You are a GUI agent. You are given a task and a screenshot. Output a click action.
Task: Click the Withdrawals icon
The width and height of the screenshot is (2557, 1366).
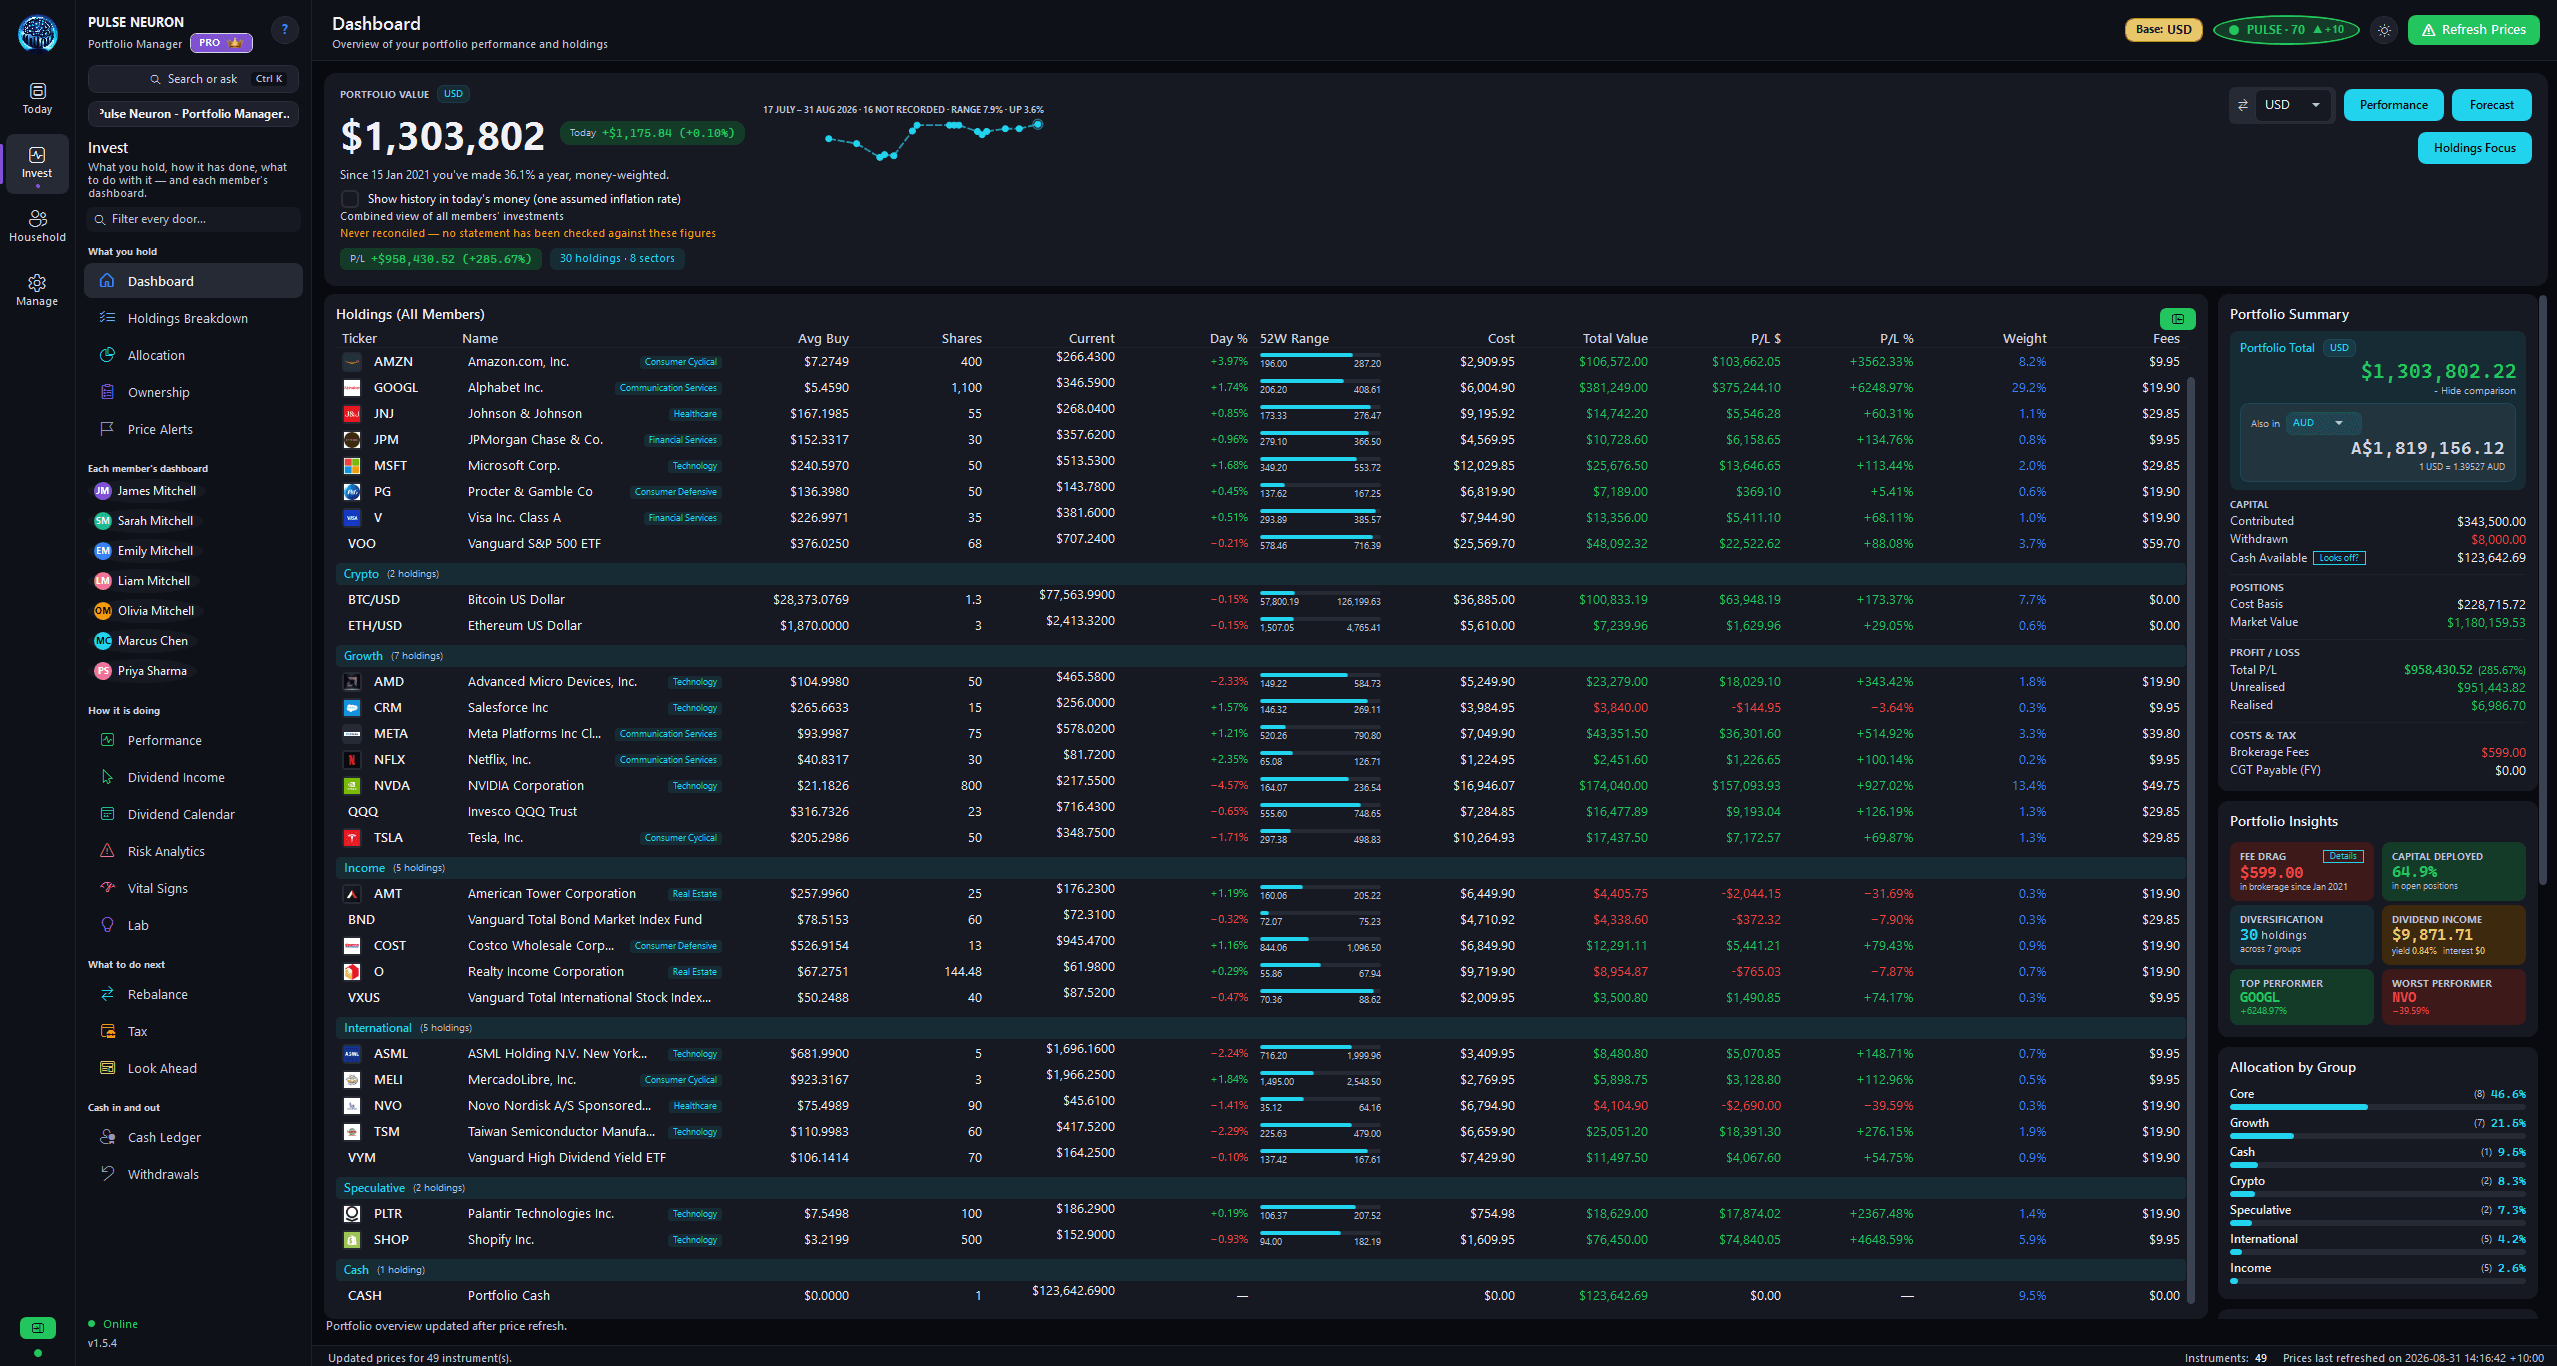pyautogui.click(x=107, y=1174)
